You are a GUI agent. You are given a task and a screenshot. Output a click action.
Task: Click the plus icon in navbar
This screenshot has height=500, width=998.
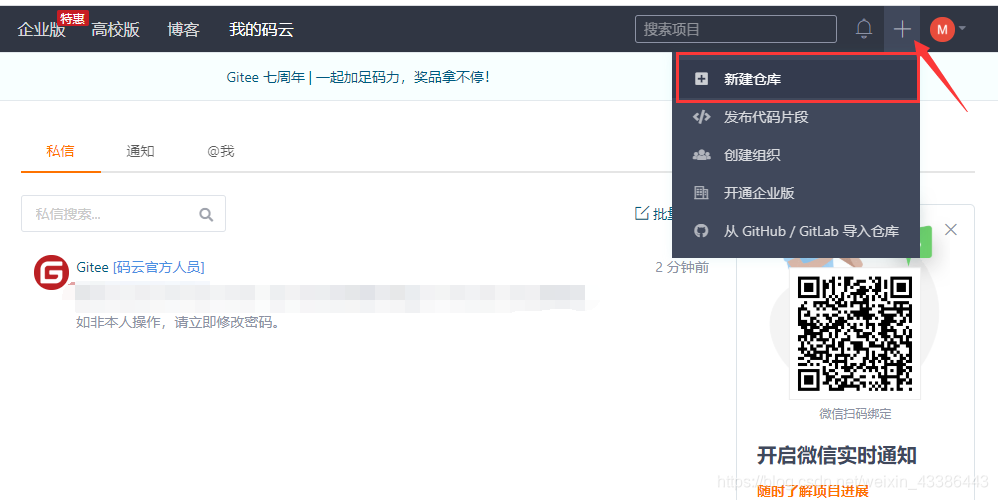[902, 29]
